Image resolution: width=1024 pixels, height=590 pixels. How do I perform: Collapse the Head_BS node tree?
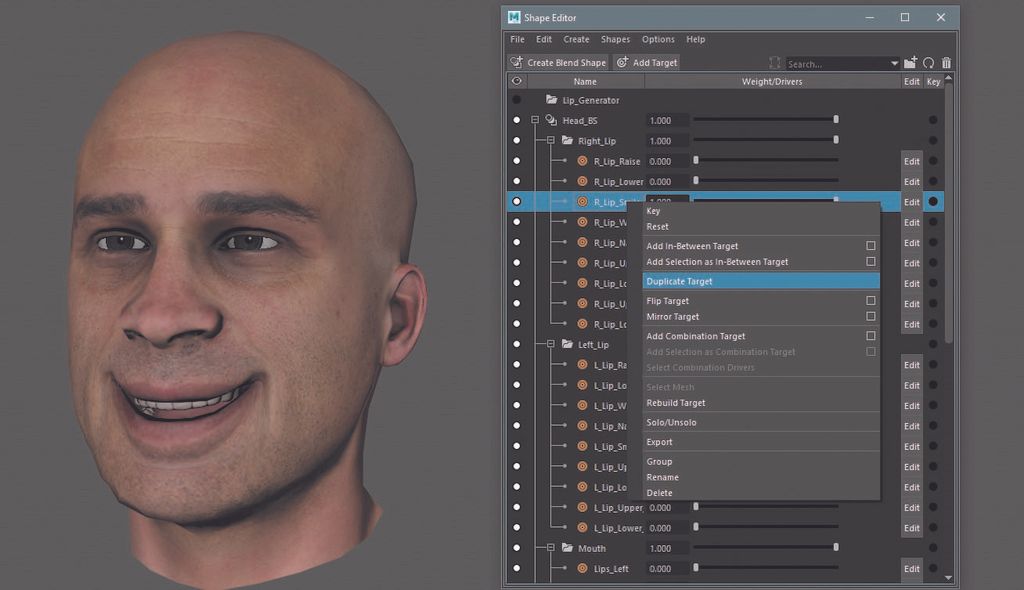534,120
